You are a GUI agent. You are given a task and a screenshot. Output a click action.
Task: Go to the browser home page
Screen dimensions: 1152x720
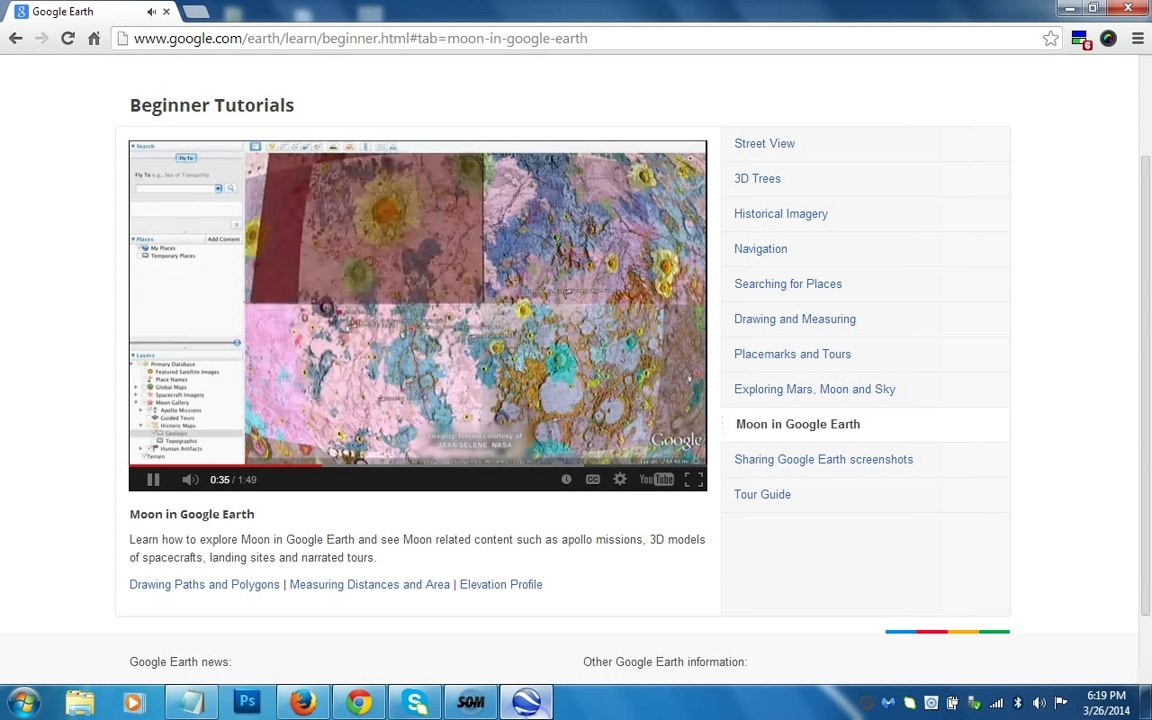pos(94,38)
